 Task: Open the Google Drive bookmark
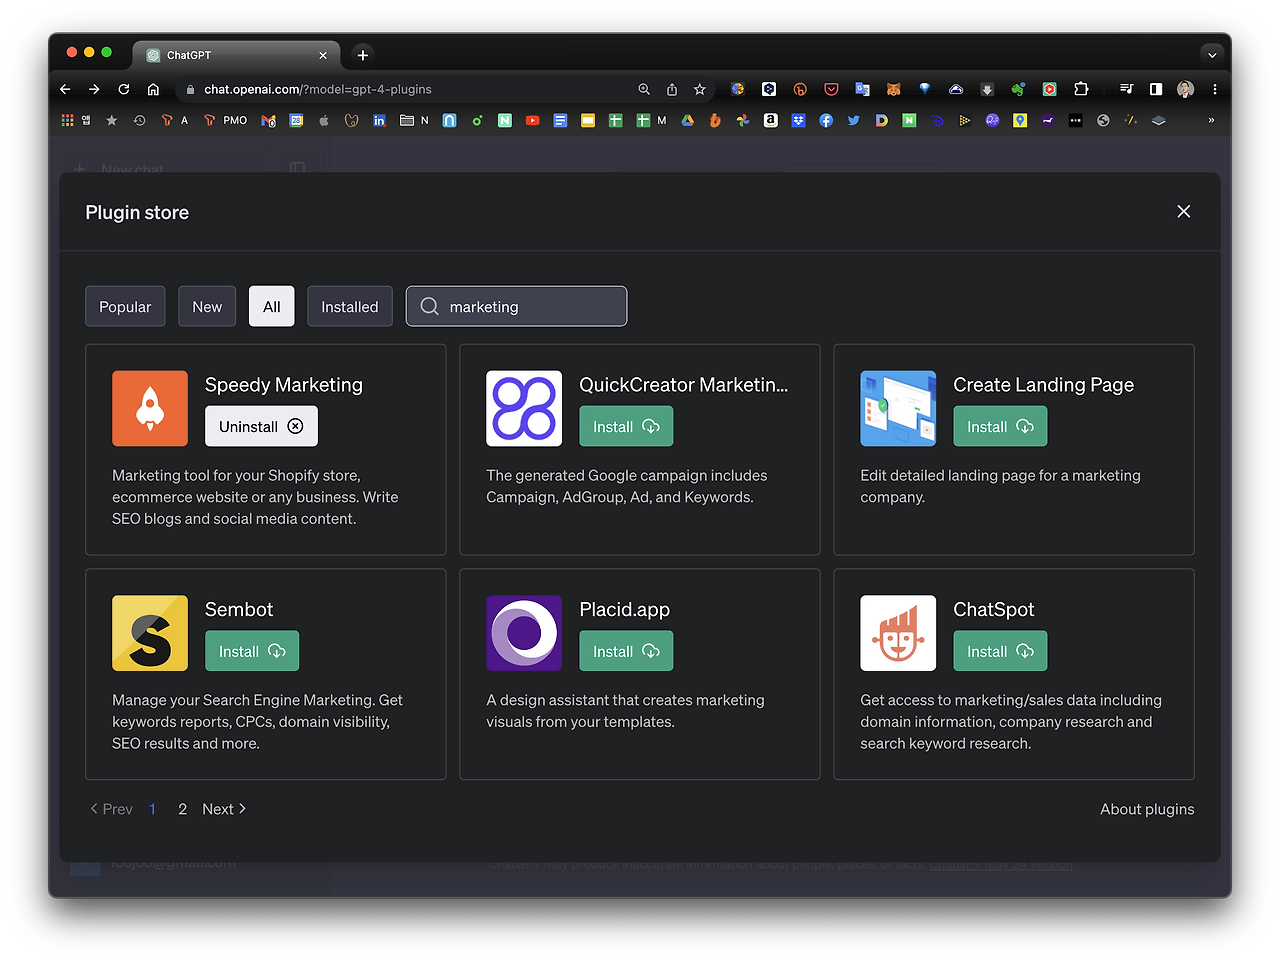688,120
